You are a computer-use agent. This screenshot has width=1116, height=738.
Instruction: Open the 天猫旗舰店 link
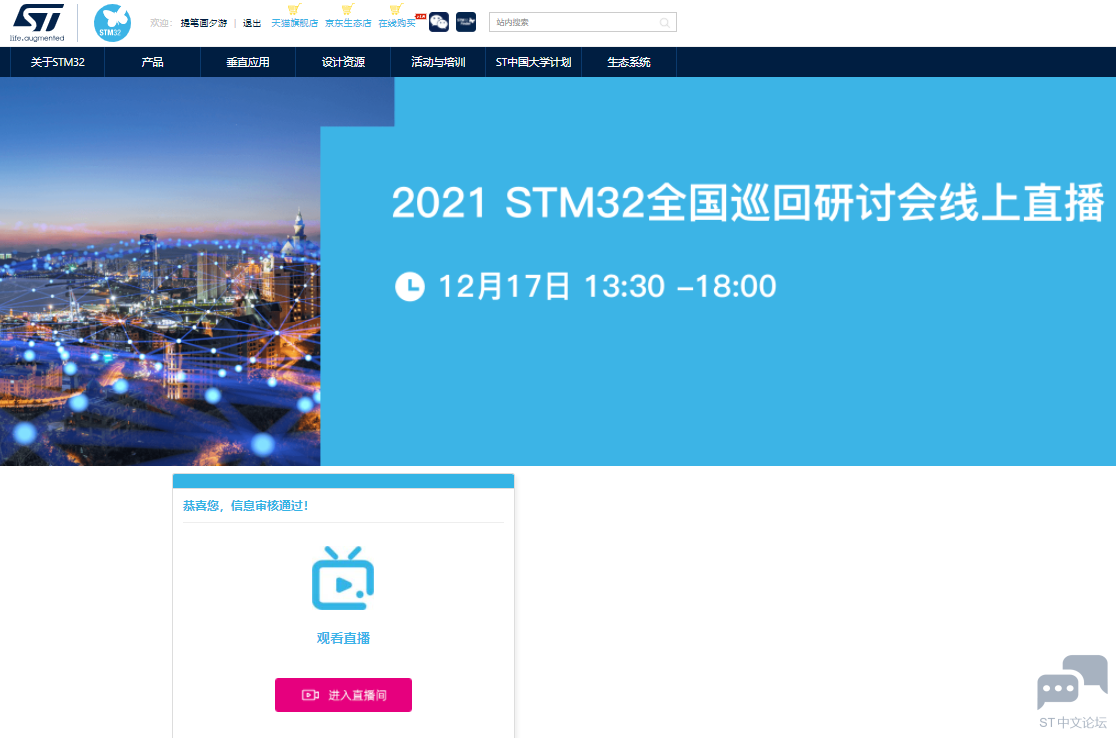pyautogui.click(x=295, y=23)
